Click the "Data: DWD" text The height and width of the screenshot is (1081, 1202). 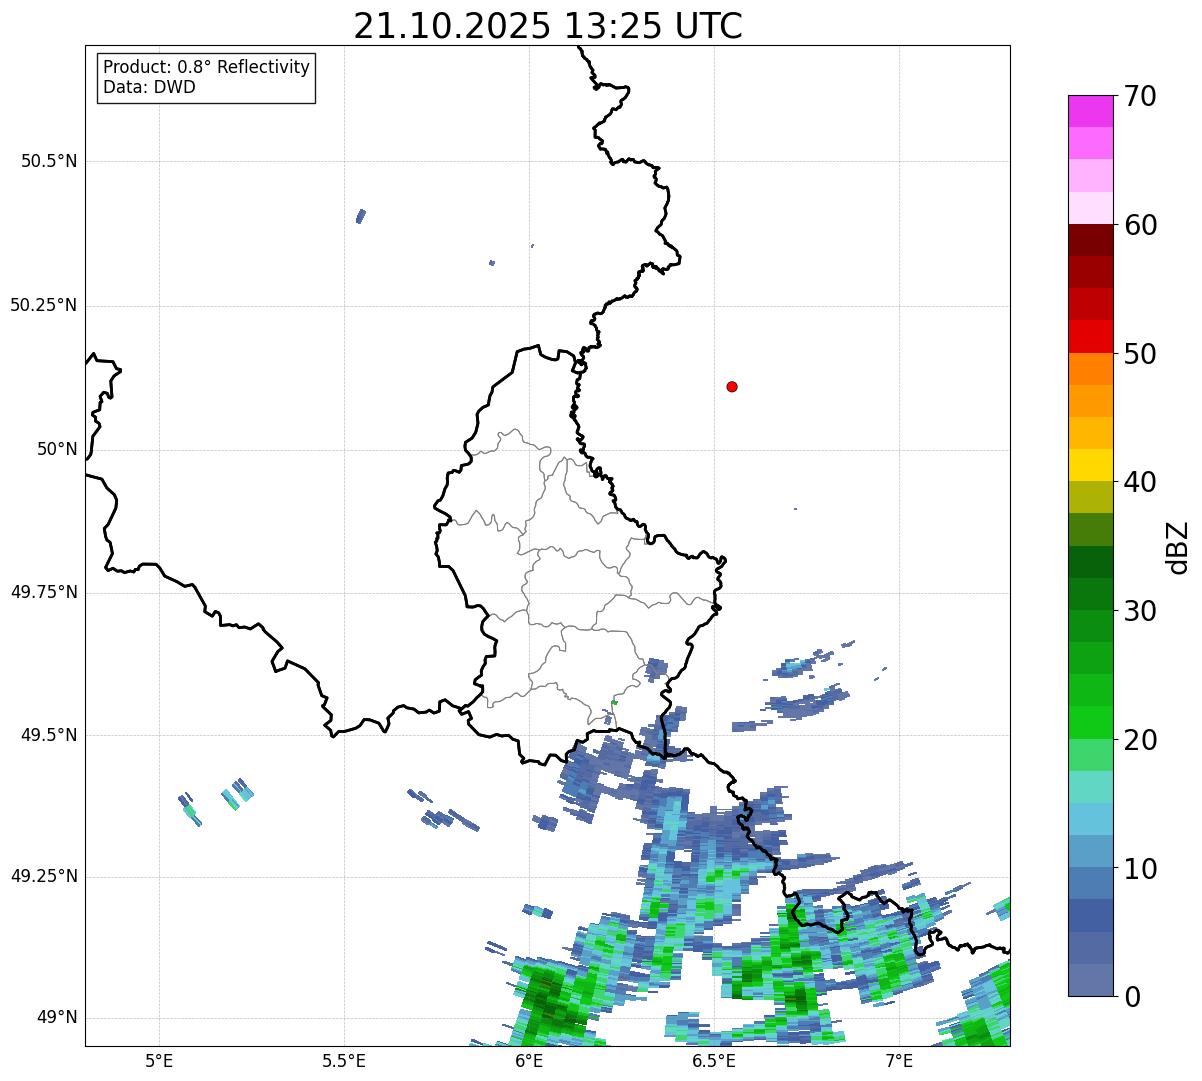click(150, 87)
